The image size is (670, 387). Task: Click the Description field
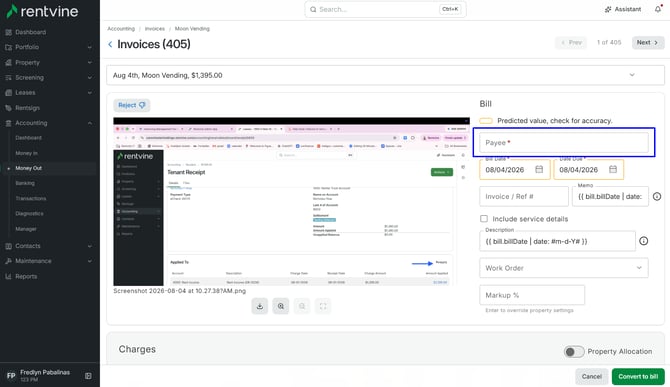[557, 241]
